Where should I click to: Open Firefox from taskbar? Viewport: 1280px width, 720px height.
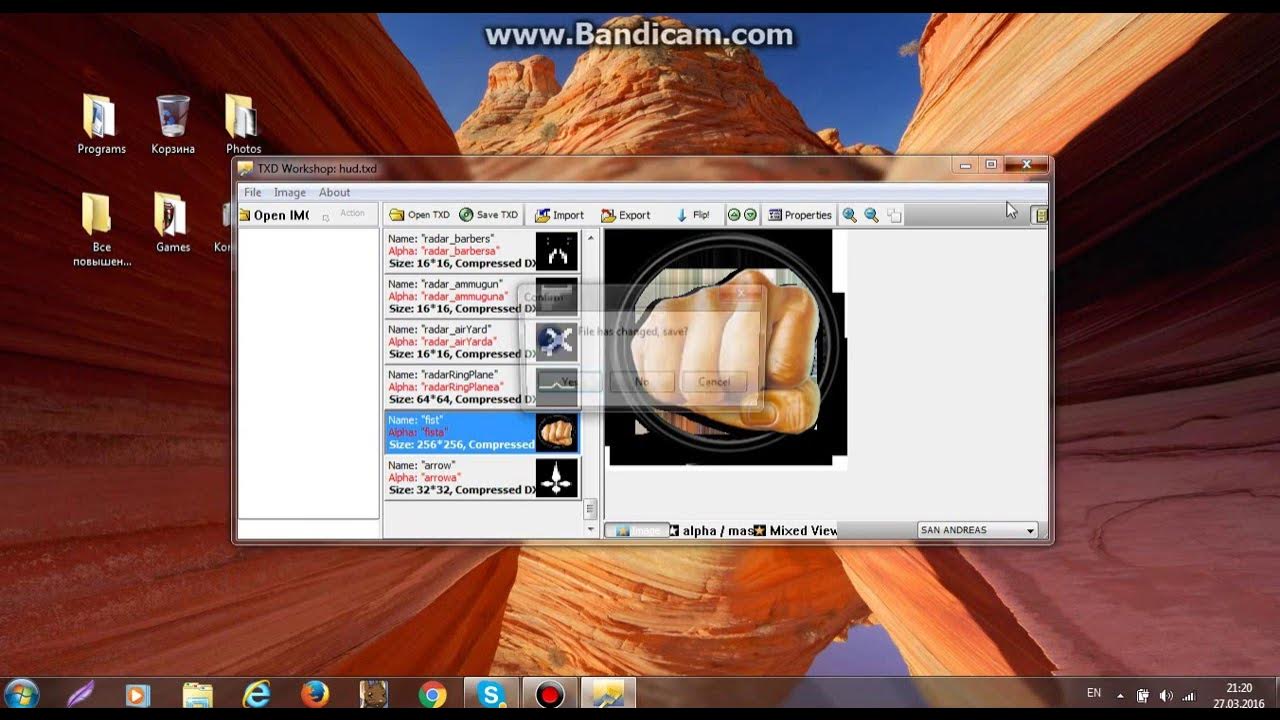[x=315, y=694]
